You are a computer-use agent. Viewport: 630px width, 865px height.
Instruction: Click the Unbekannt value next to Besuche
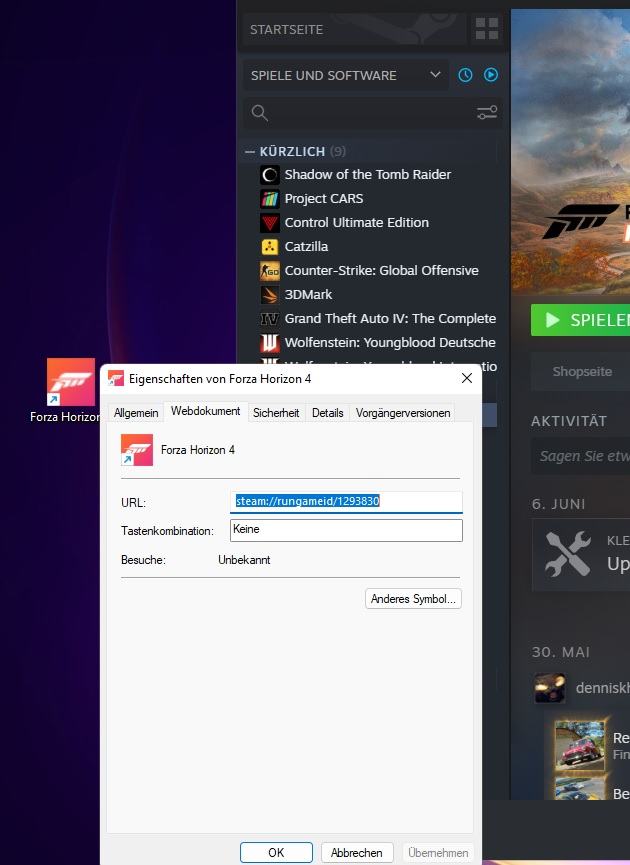coord(244,560)
